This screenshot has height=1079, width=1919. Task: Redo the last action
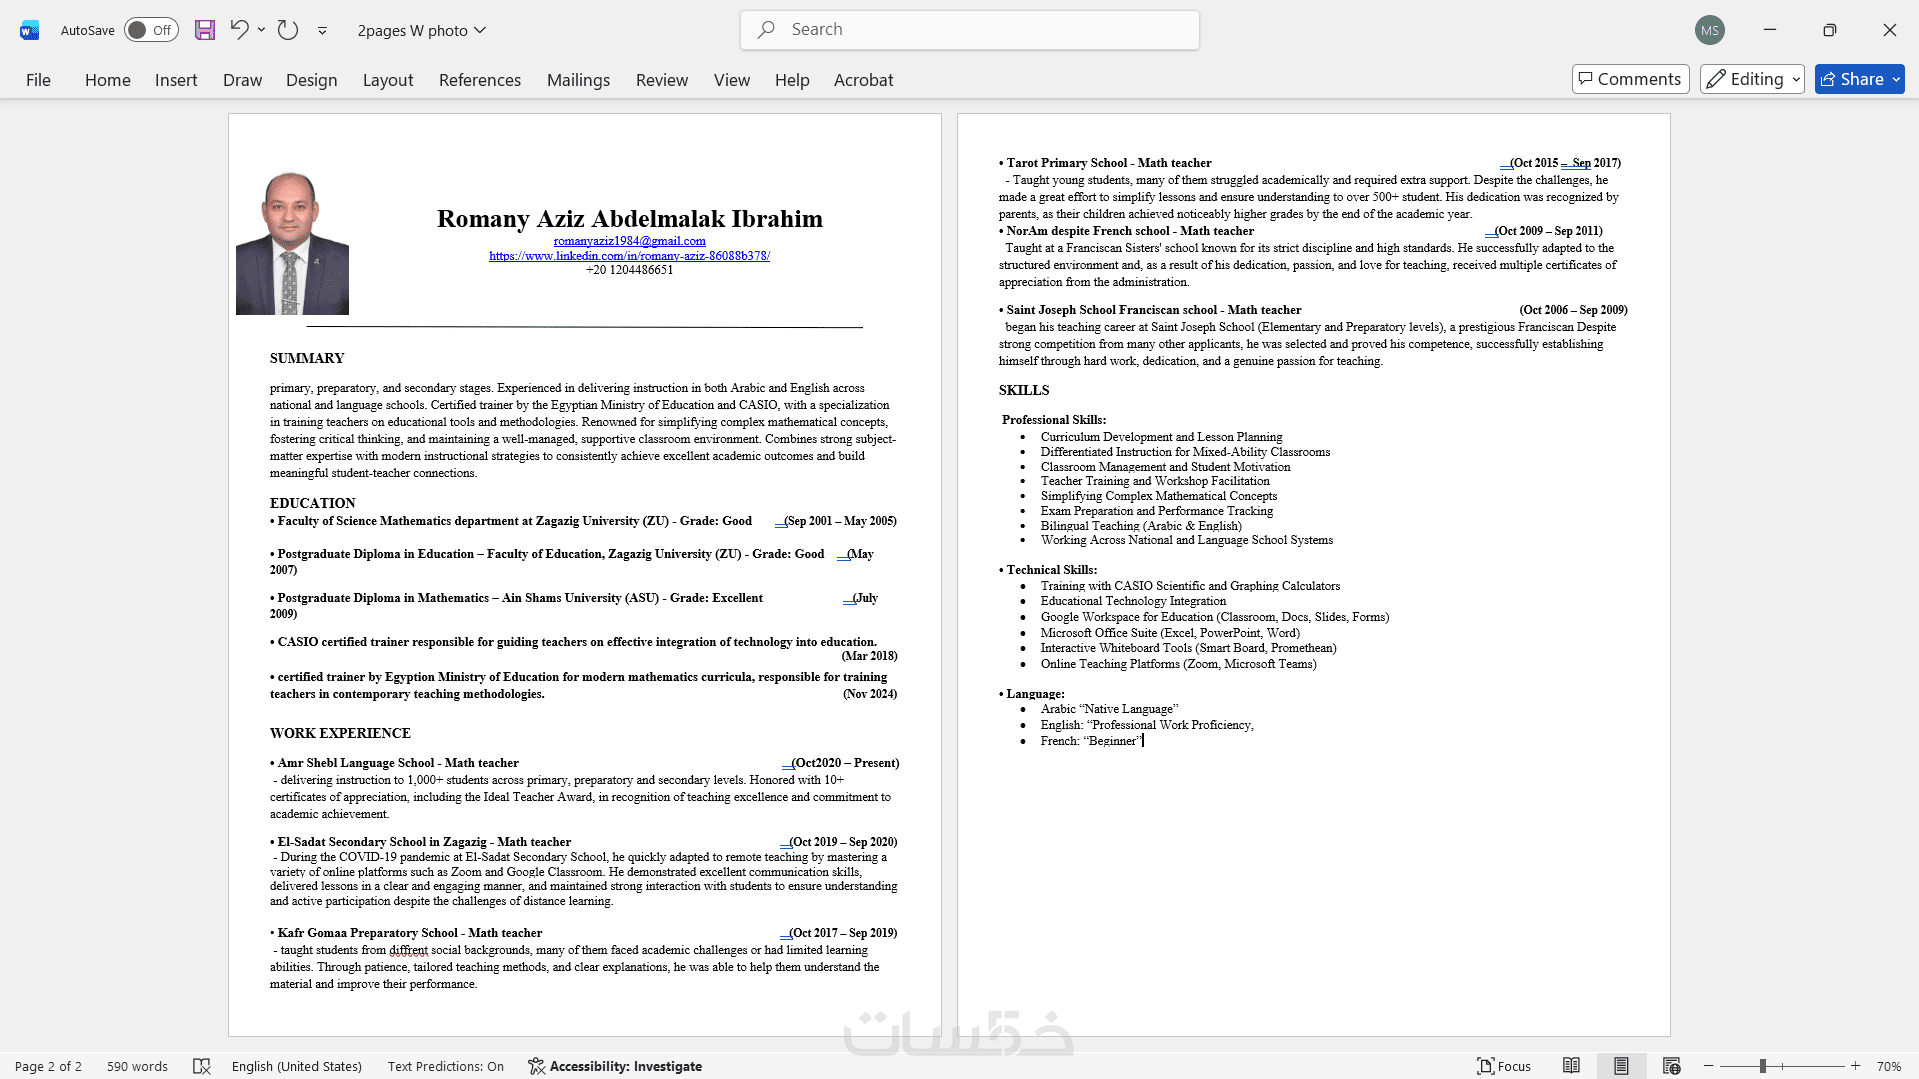pyautogui.click(x=288, y=30)
